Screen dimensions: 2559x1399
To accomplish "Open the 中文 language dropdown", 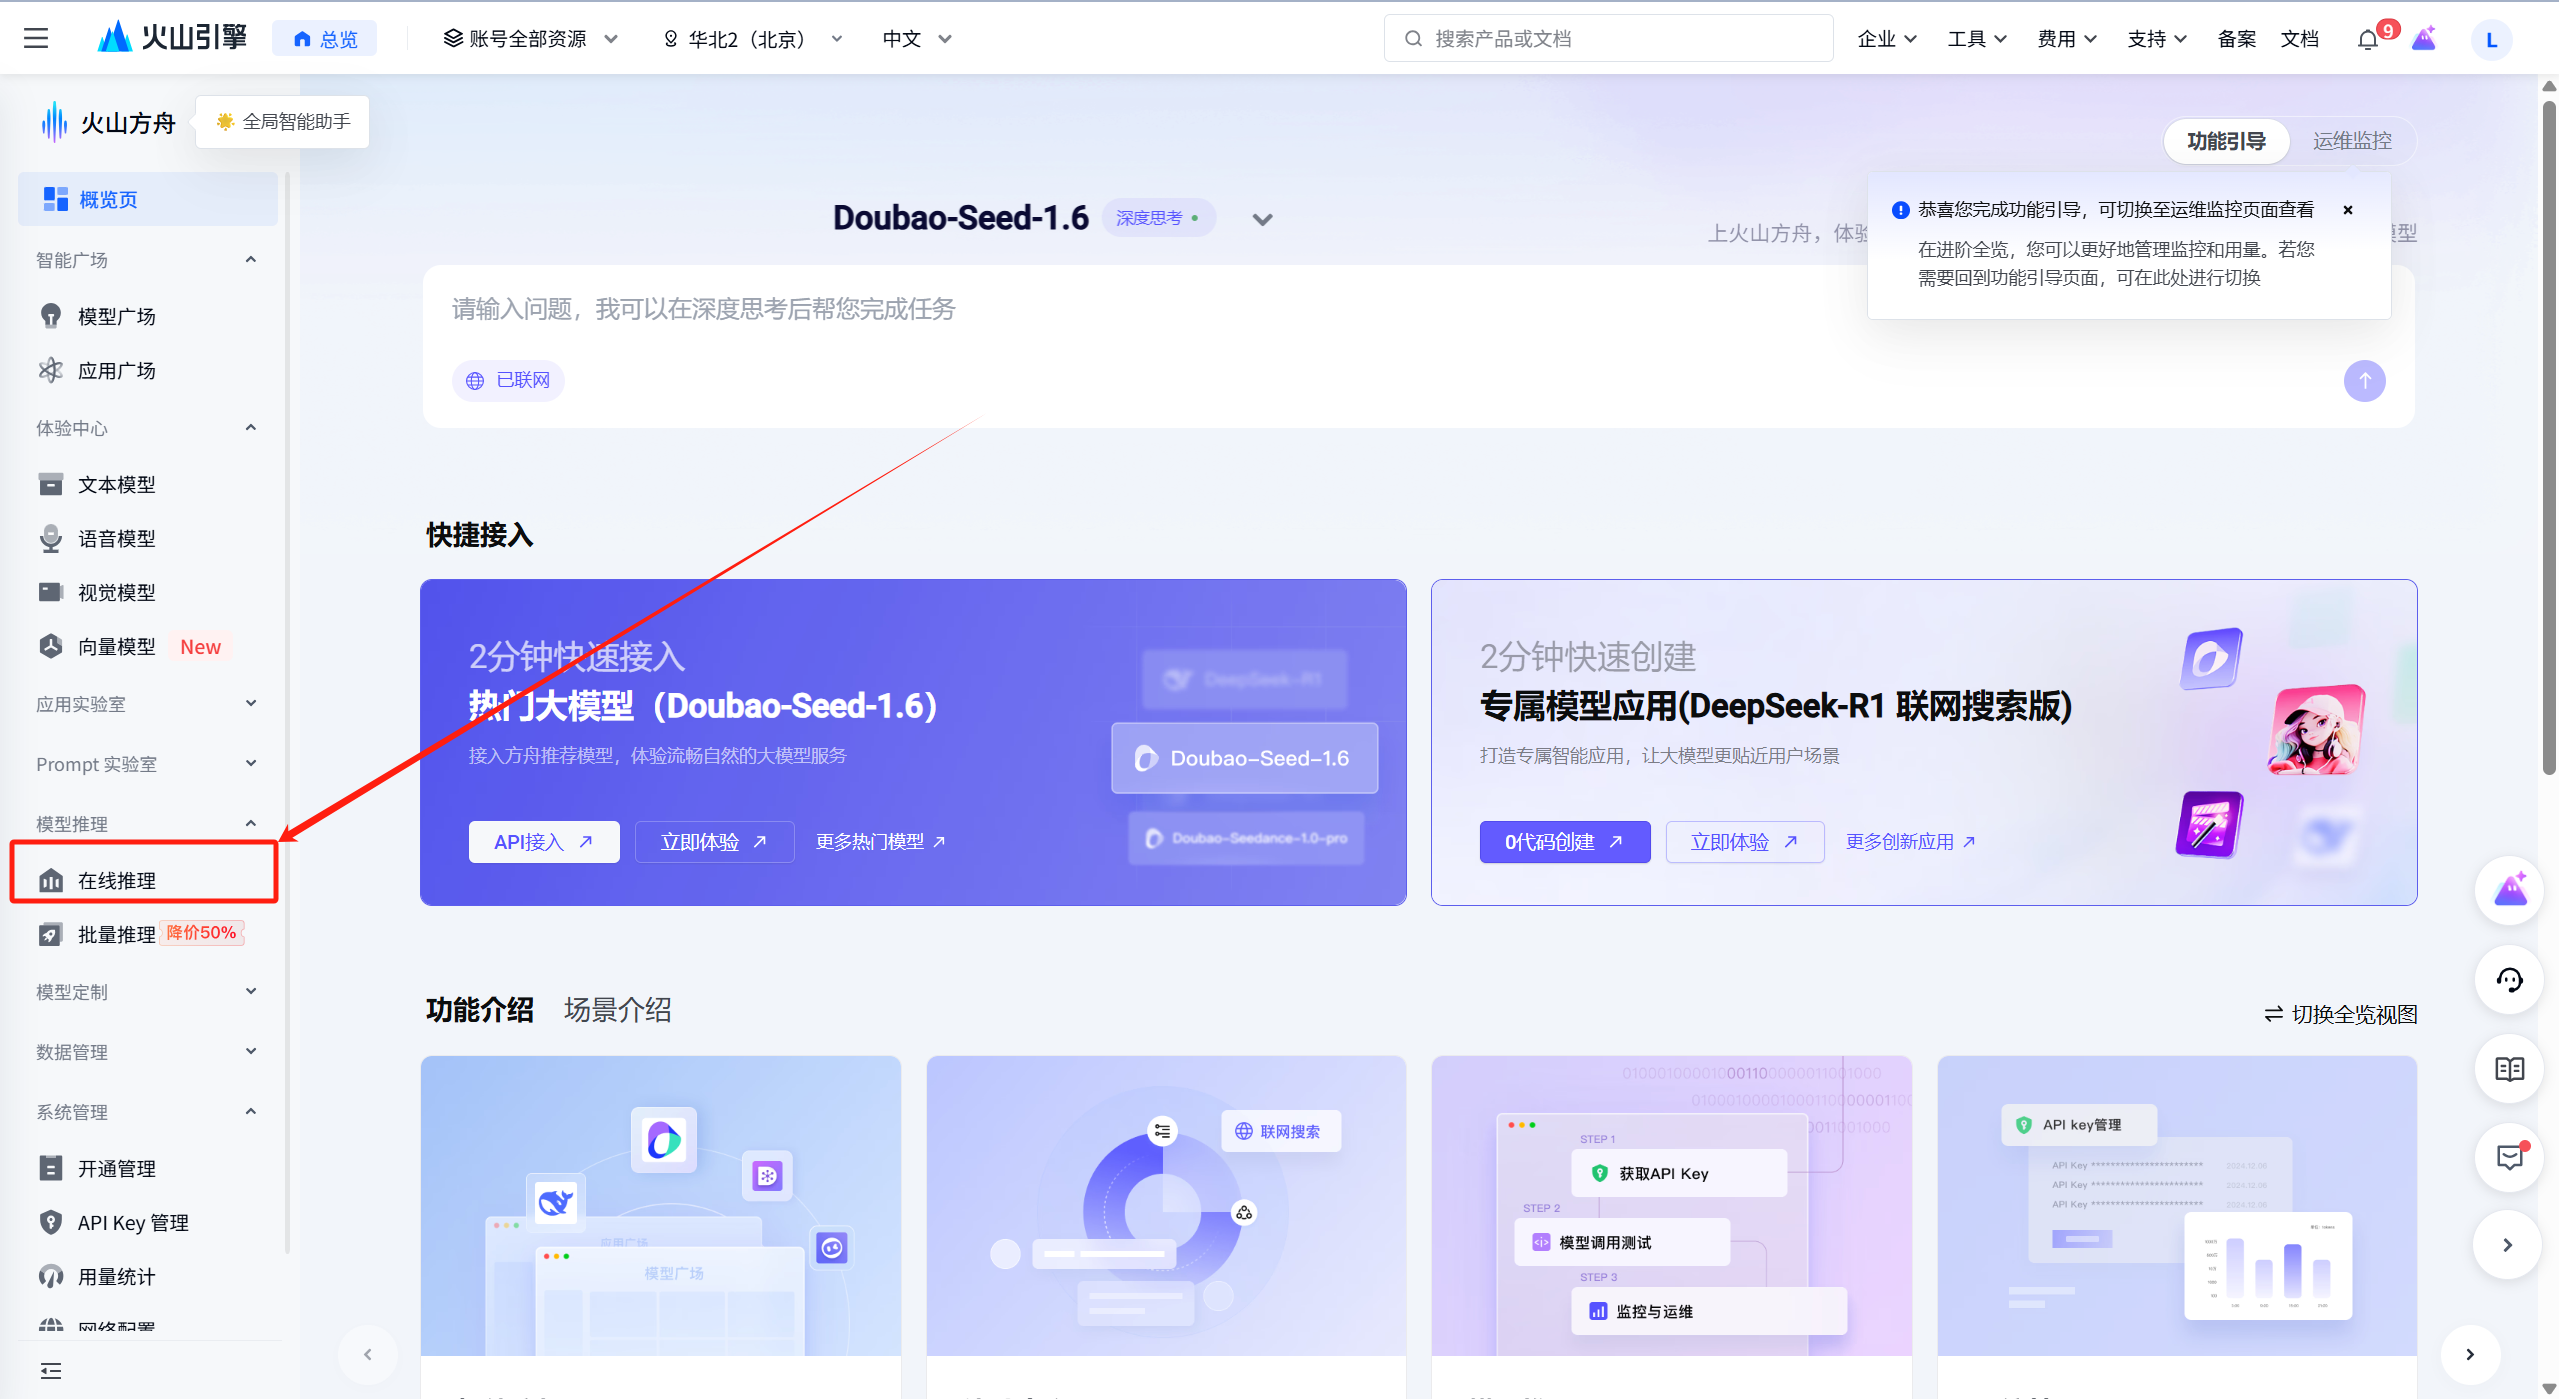I will click(916, 39).
